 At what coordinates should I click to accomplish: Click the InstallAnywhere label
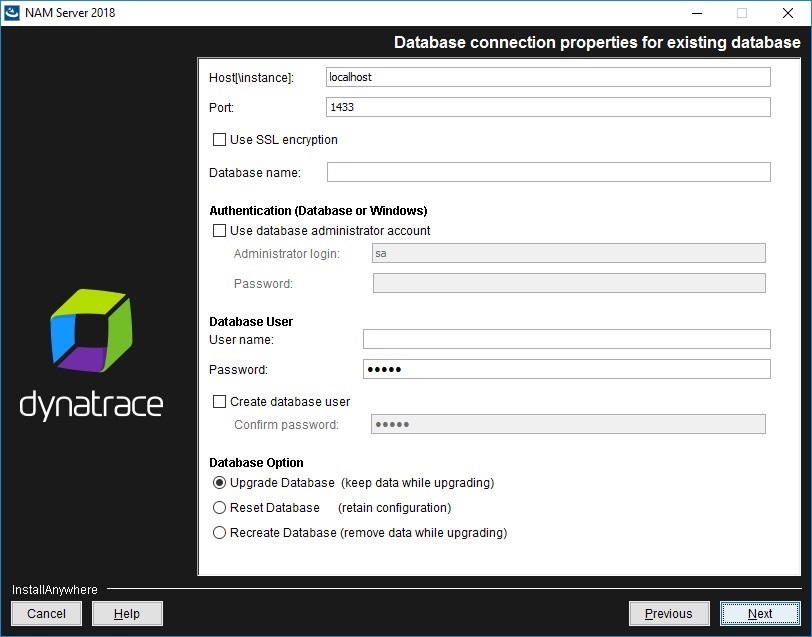pyautogui.click(x=54, y=590)
